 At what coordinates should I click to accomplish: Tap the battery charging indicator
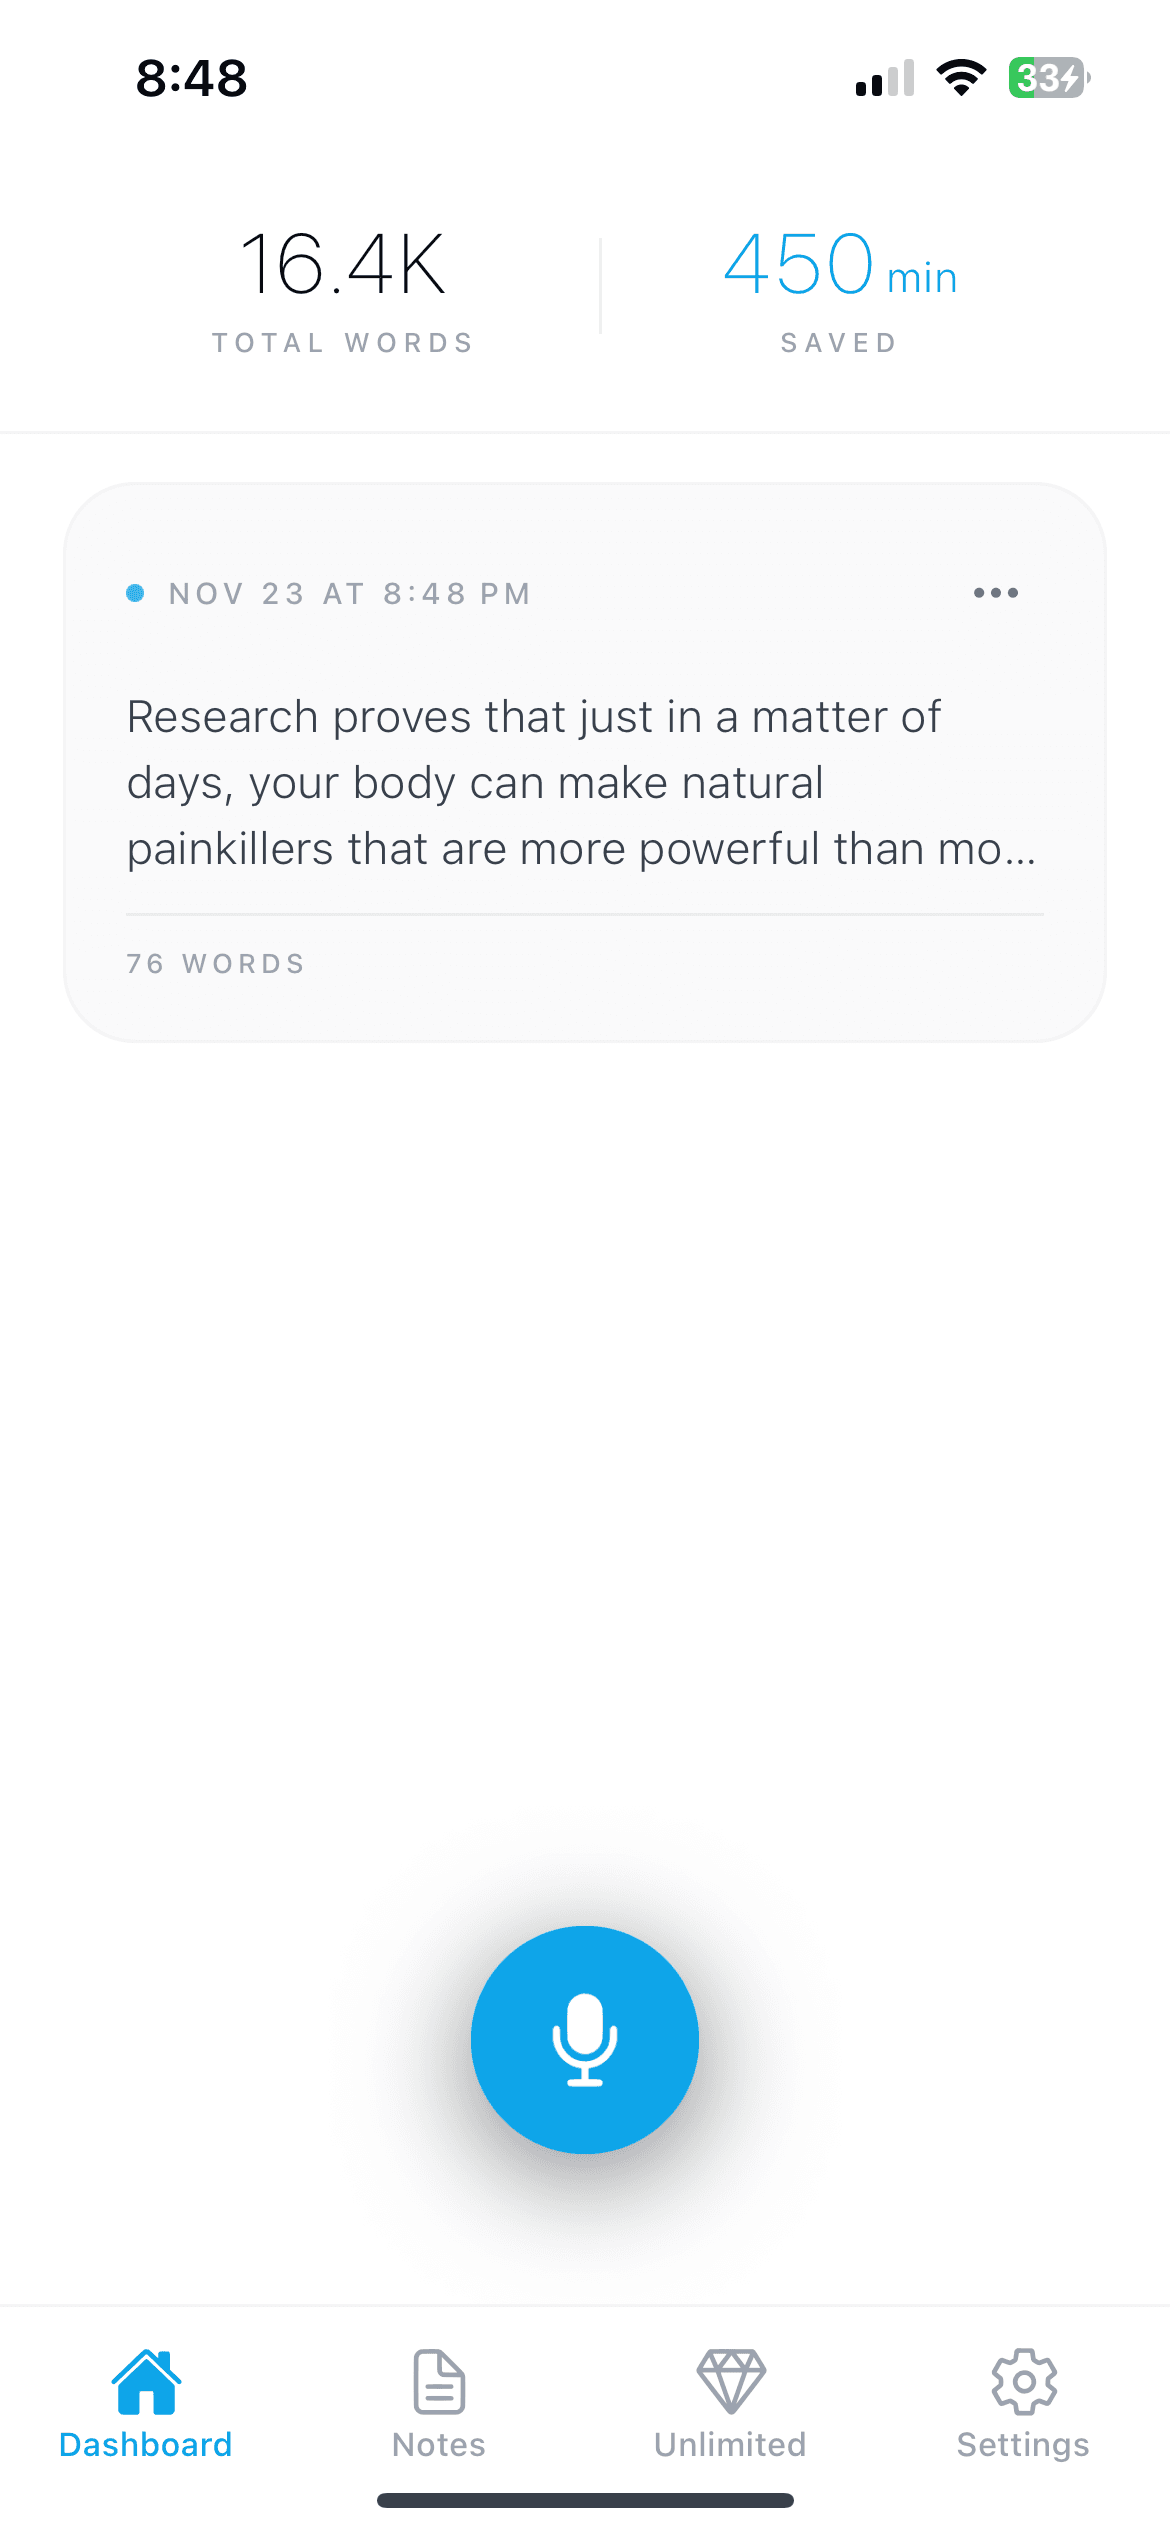pyautogui.click(x=1049, y=77)
